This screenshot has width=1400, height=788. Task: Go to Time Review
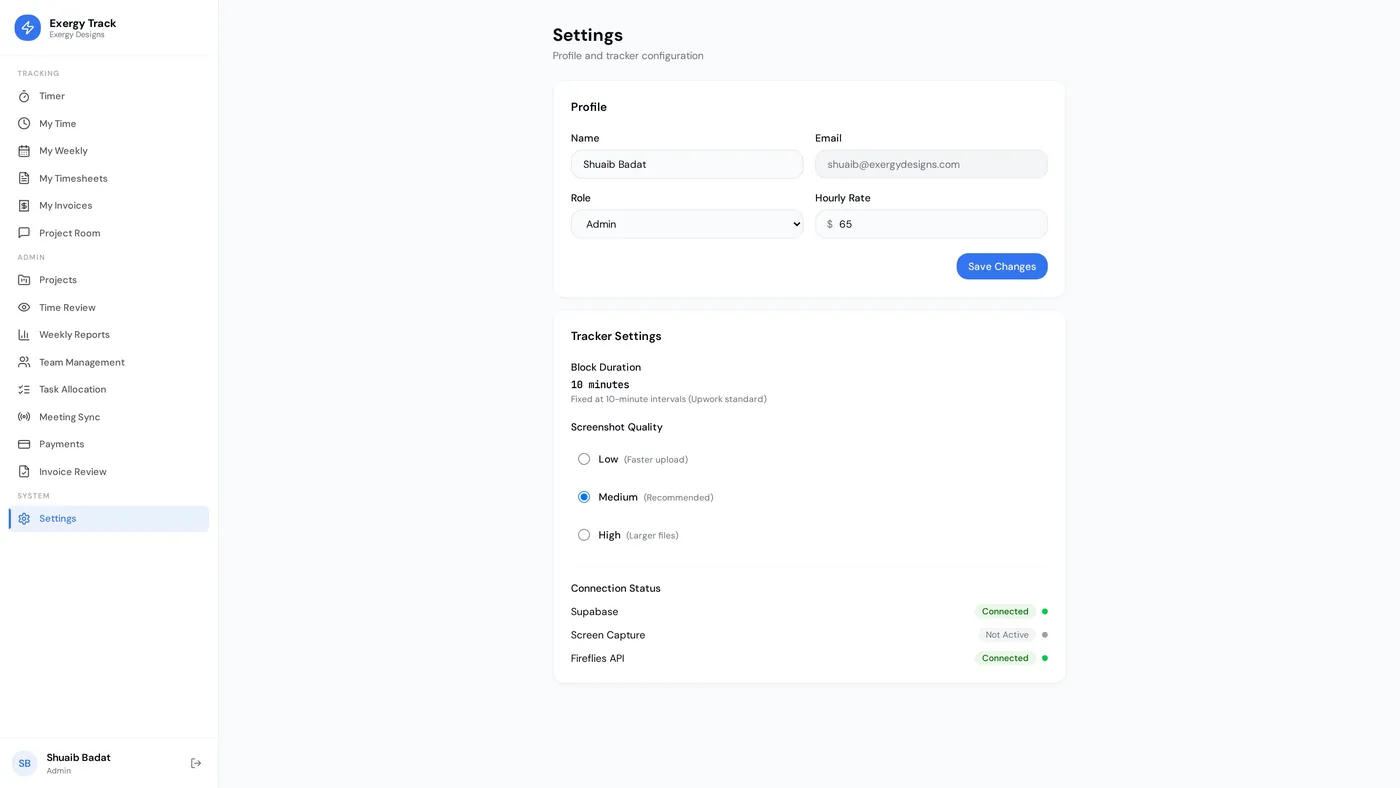coord(109,307)
